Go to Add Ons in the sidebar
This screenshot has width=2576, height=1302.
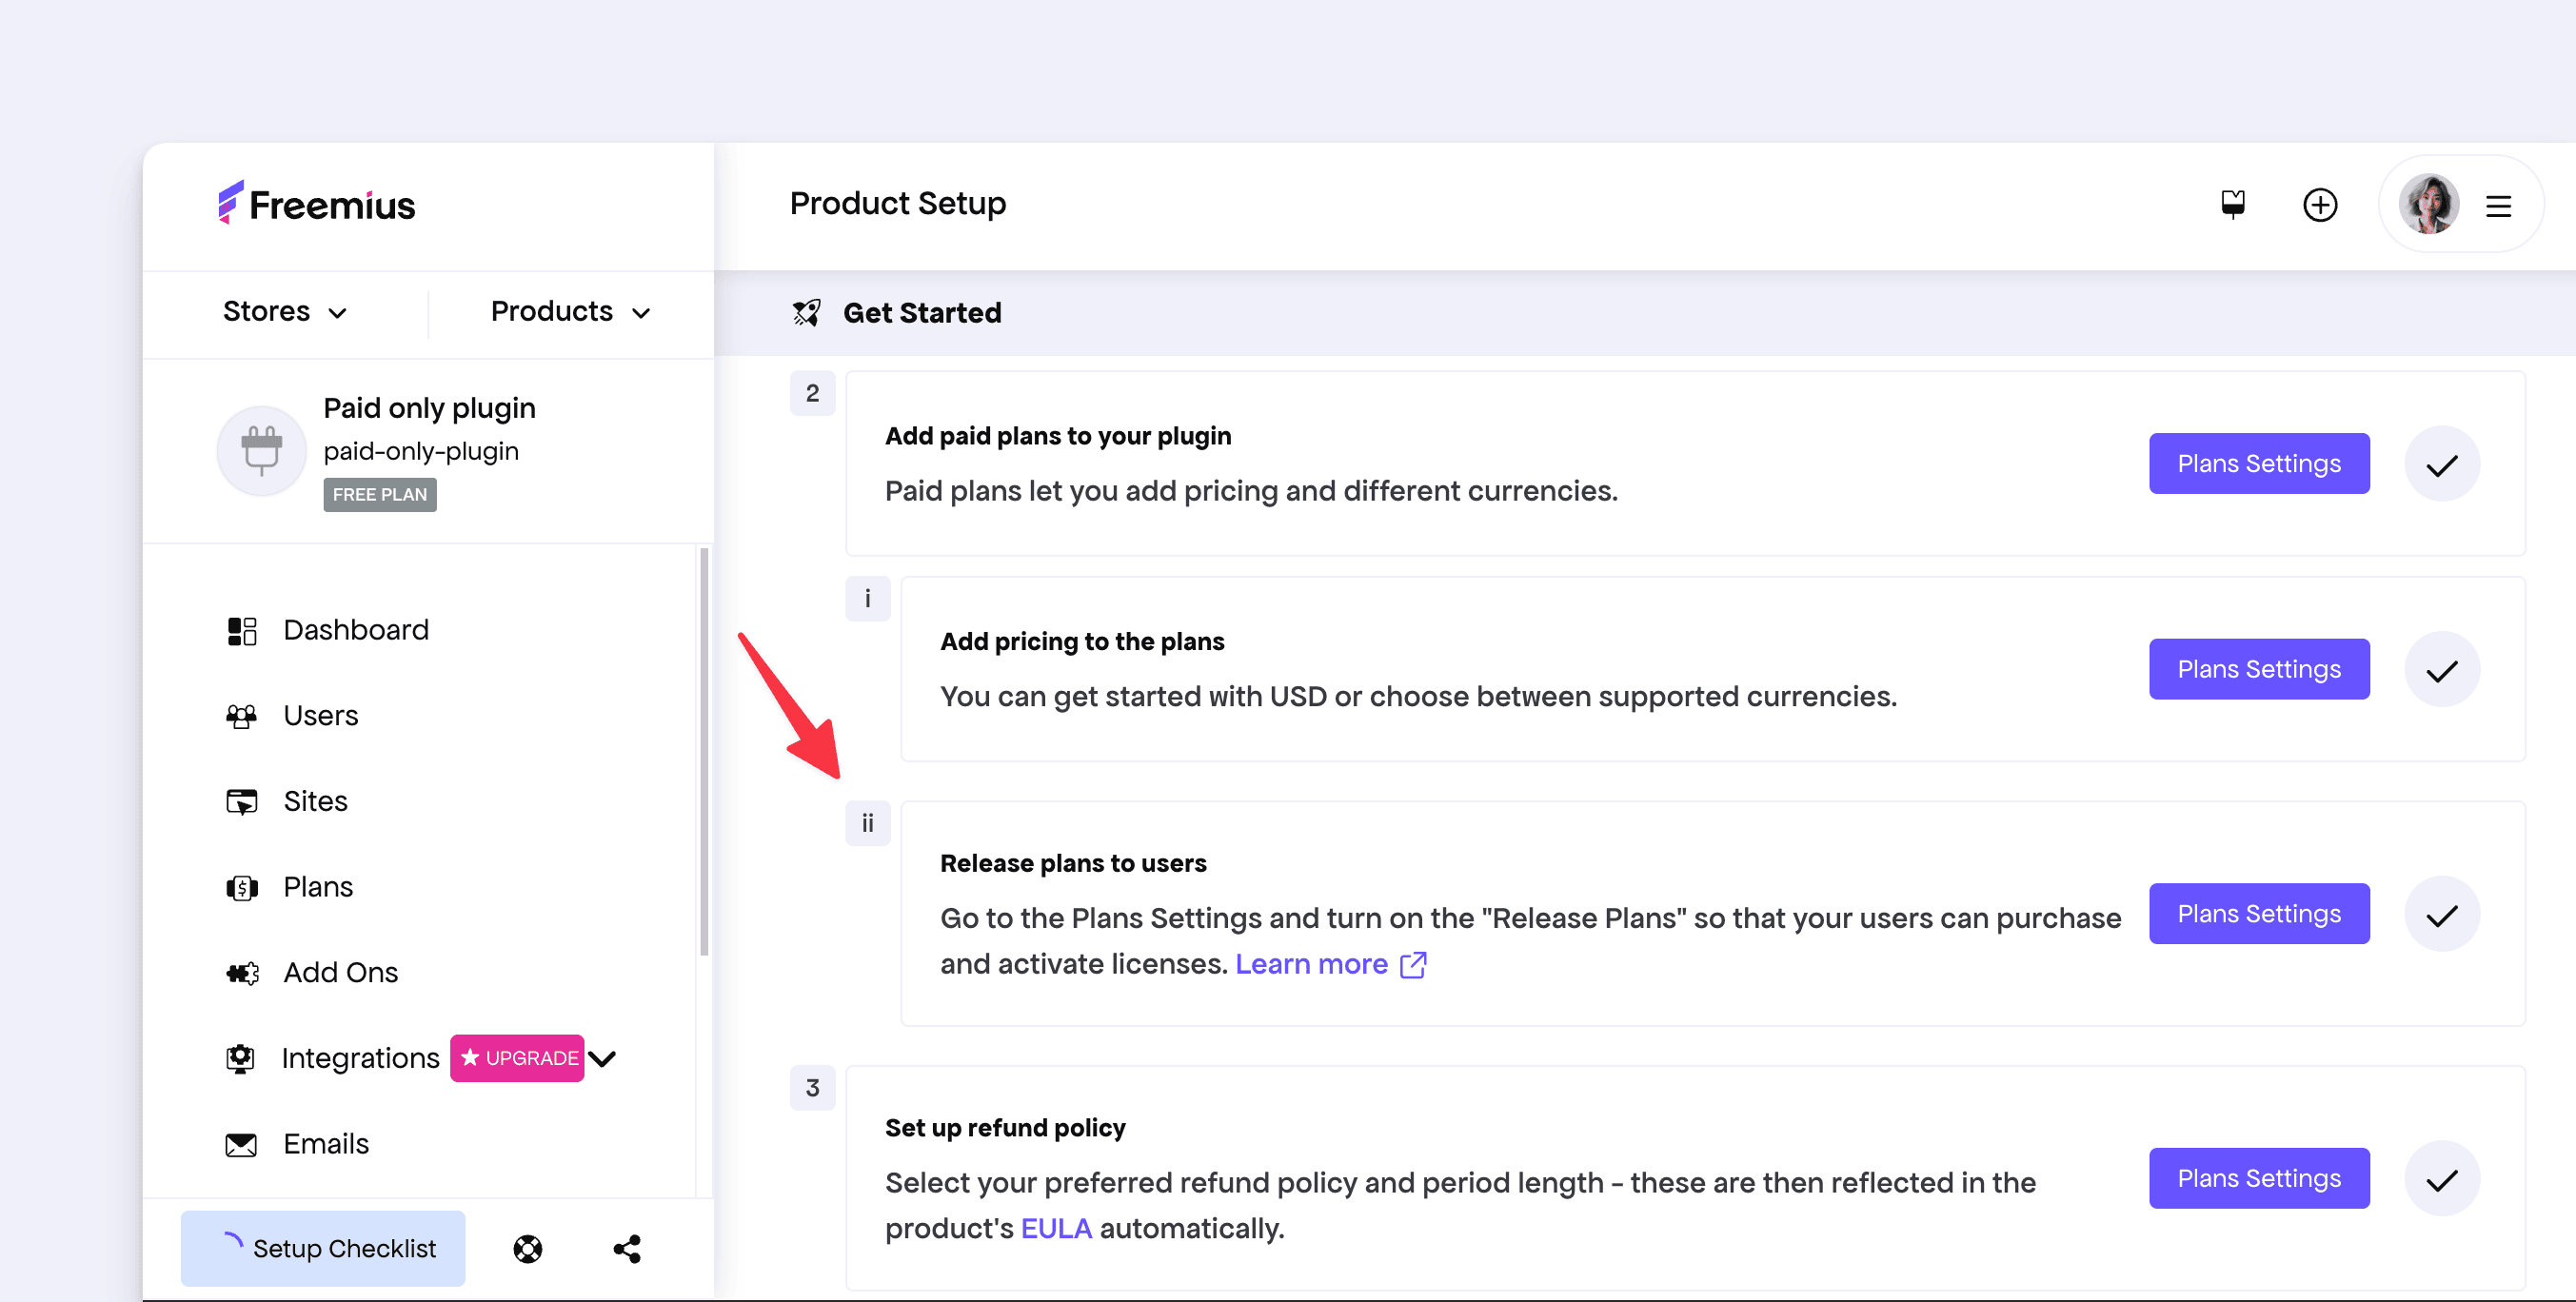[340, 972]
